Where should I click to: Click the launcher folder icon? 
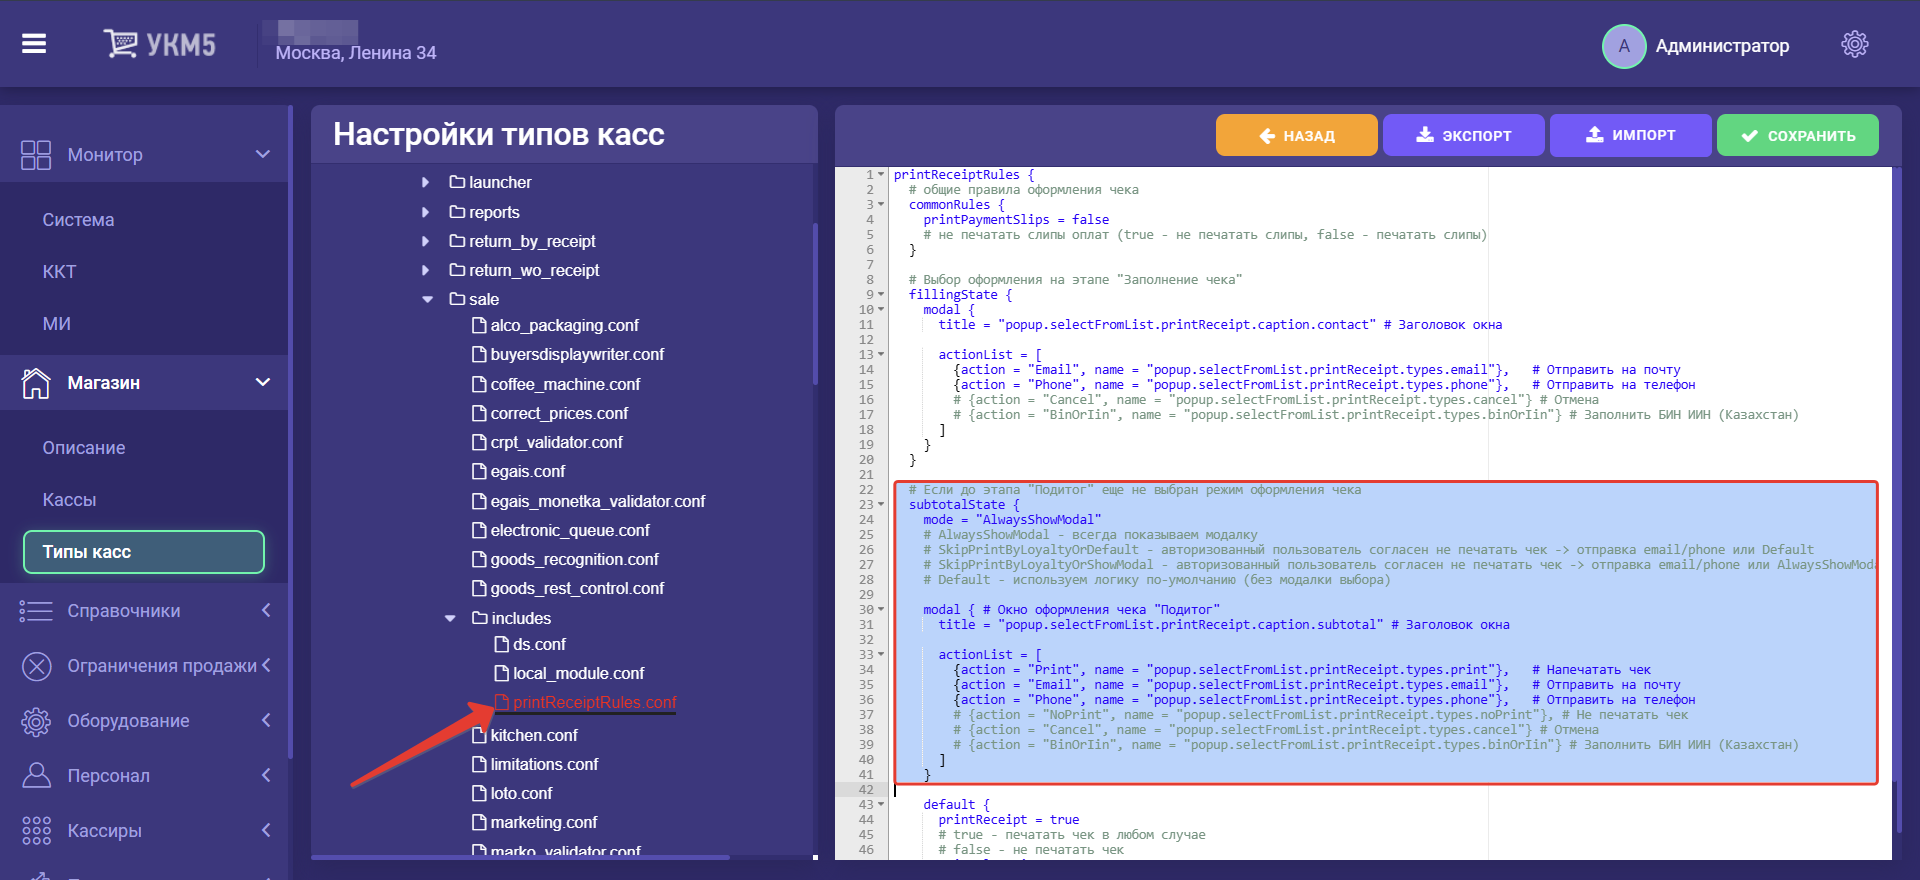point(457,182)
